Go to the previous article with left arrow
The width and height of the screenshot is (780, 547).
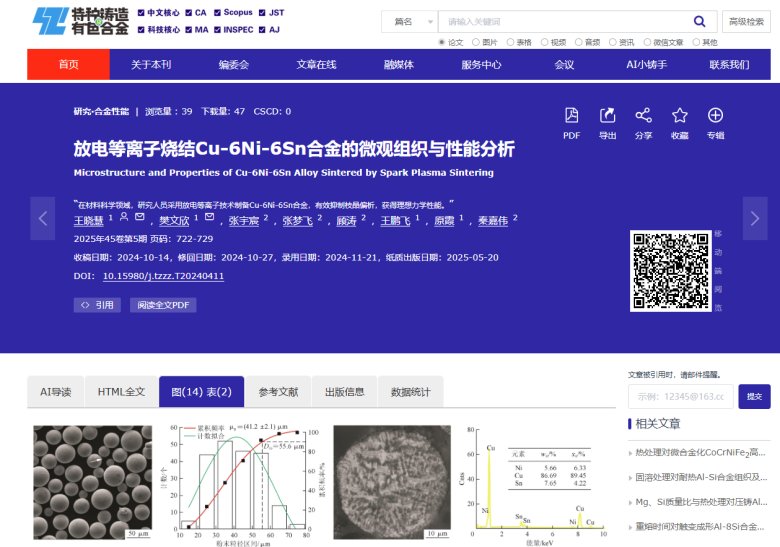(x=43, y=218)
